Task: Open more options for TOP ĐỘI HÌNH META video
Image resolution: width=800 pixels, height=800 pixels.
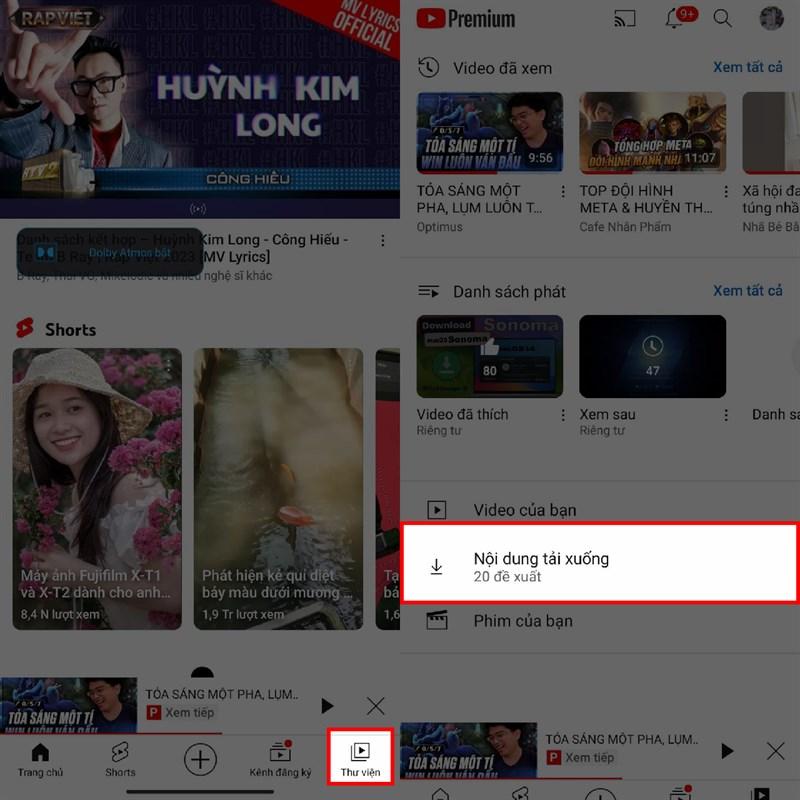Action: (726, 192)
